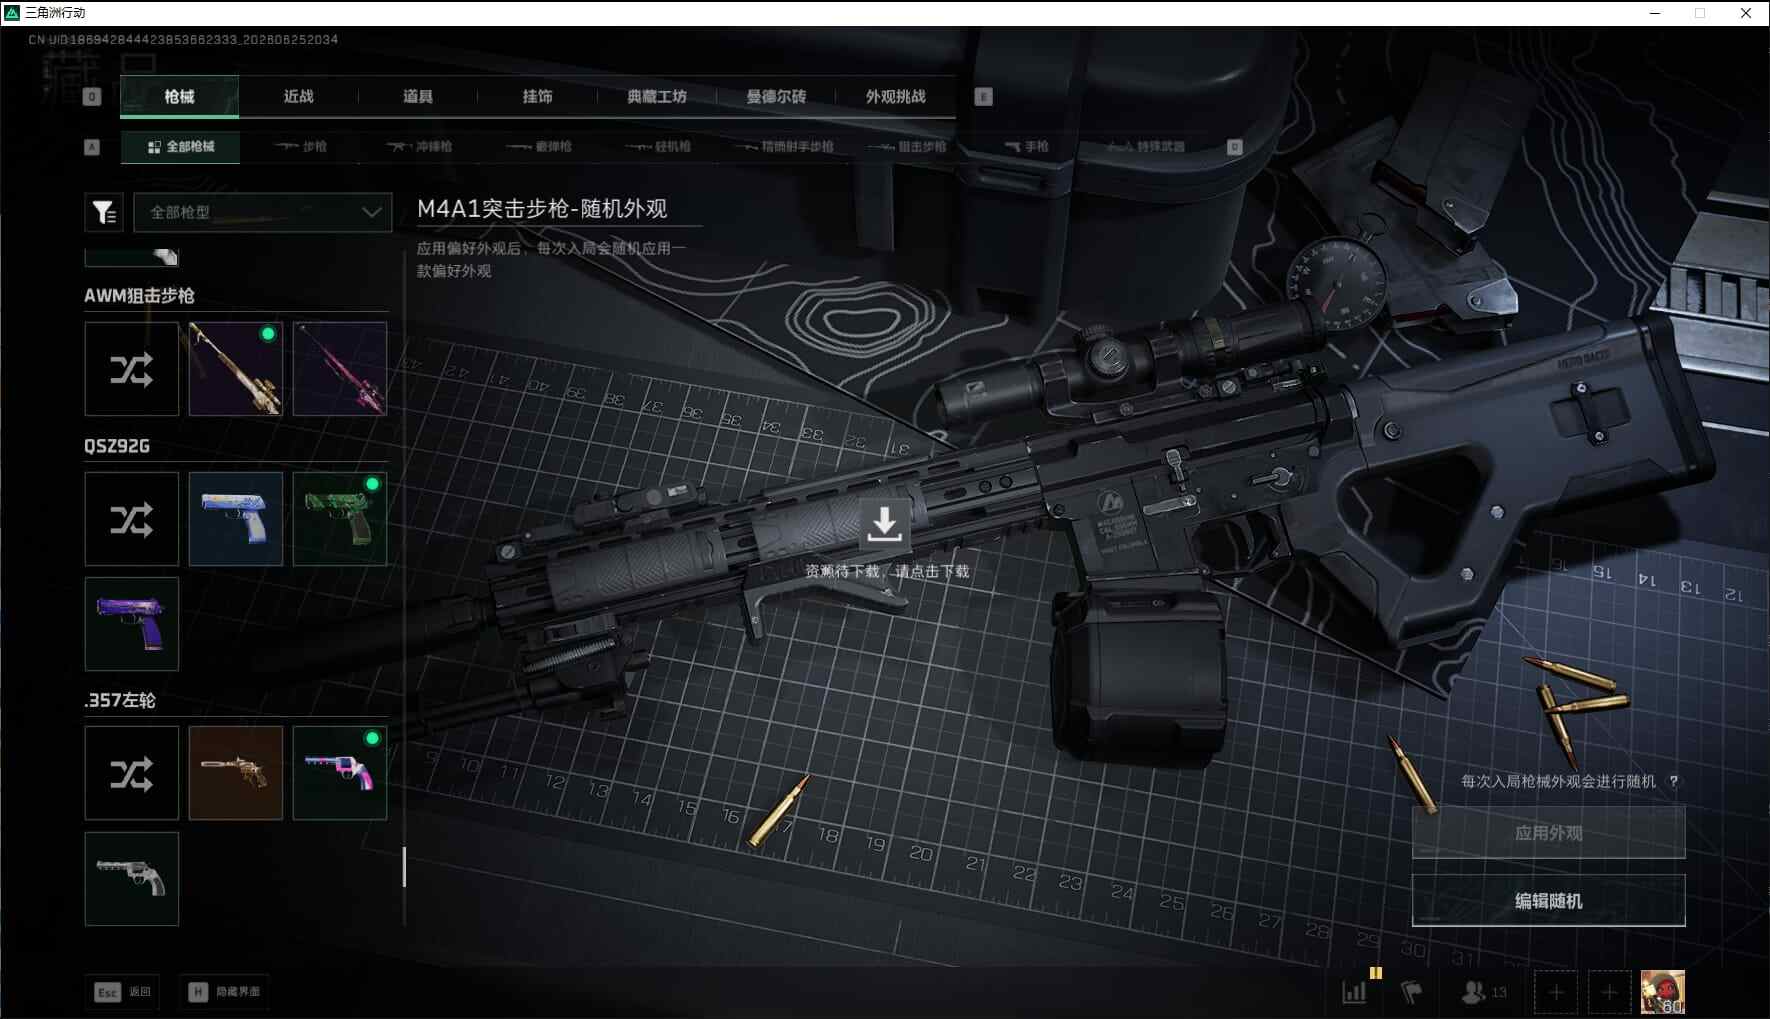Minimize the 三角洲行动 window
The image size is (1770, 1019).
point(1655,13)
